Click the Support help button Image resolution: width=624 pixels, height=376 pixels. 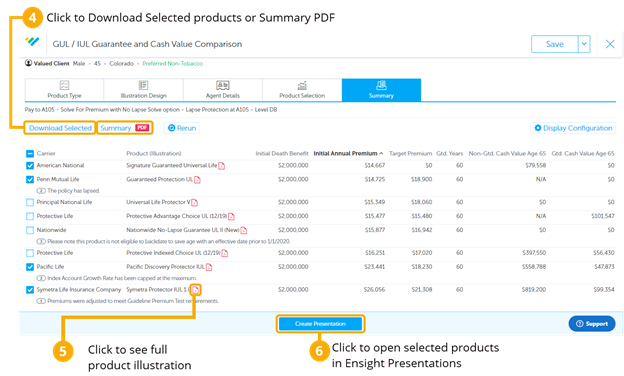click(x=592, y=324)
